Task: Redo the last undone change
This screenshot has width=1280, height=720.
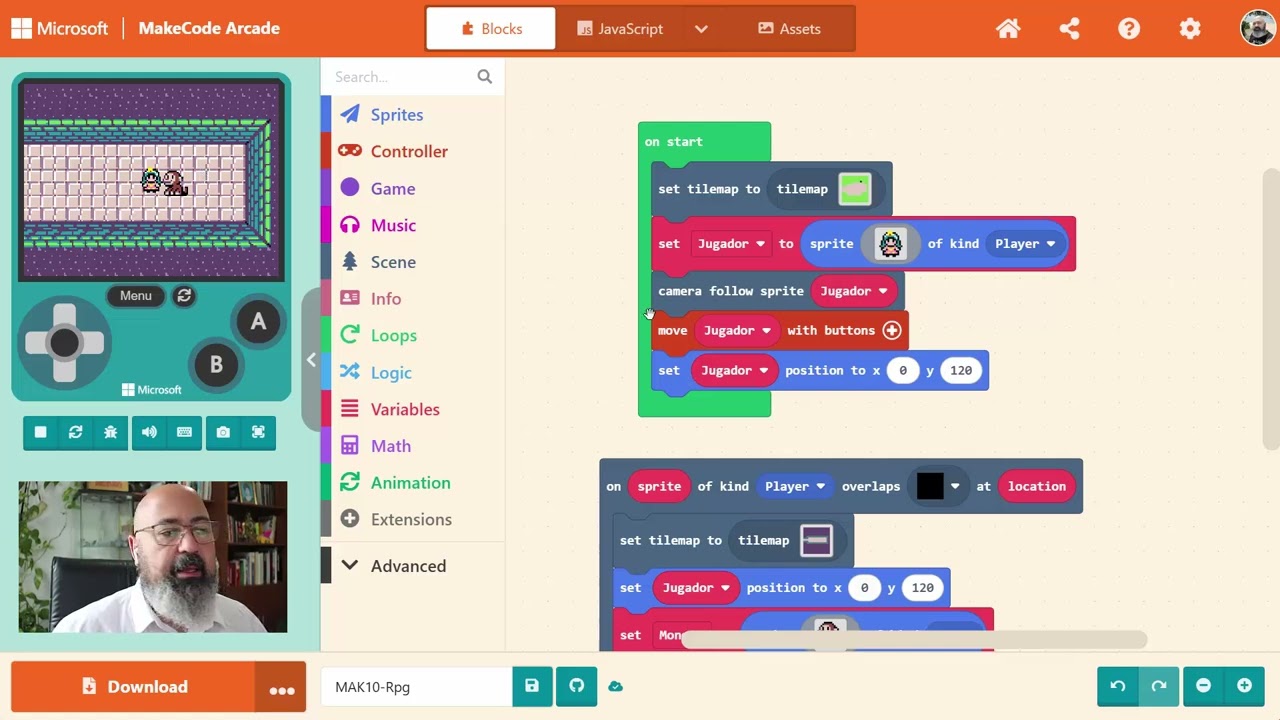Action: (x=1159, y=686)
